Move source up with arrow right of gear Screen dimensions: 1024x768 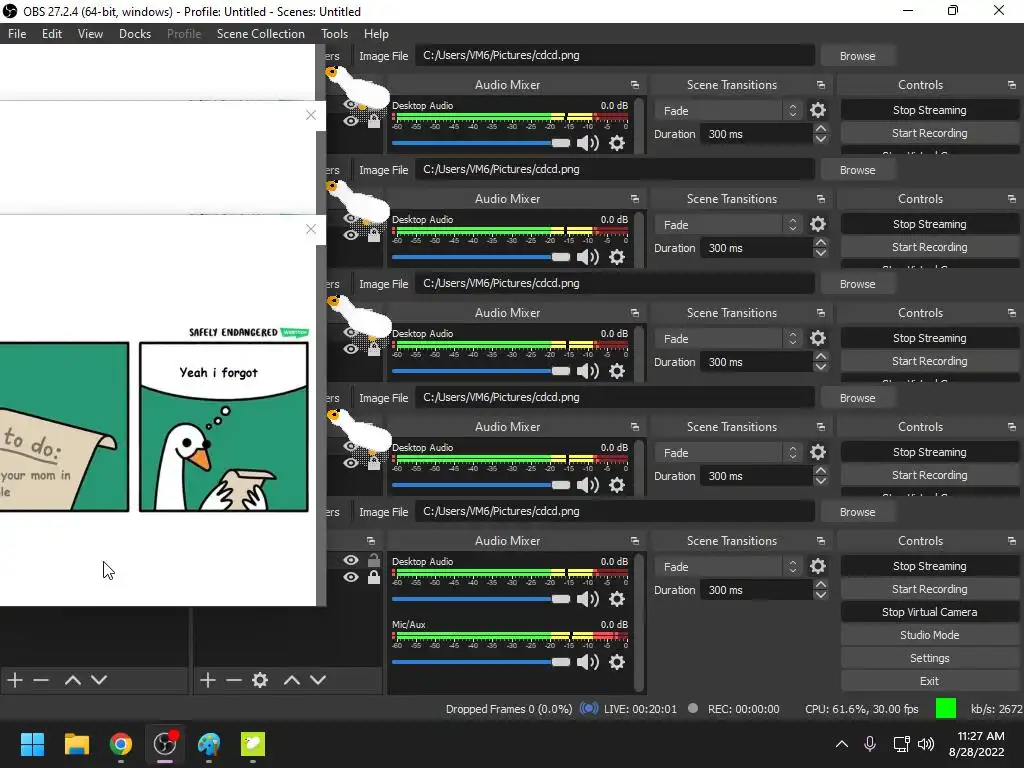pos(291,680)
